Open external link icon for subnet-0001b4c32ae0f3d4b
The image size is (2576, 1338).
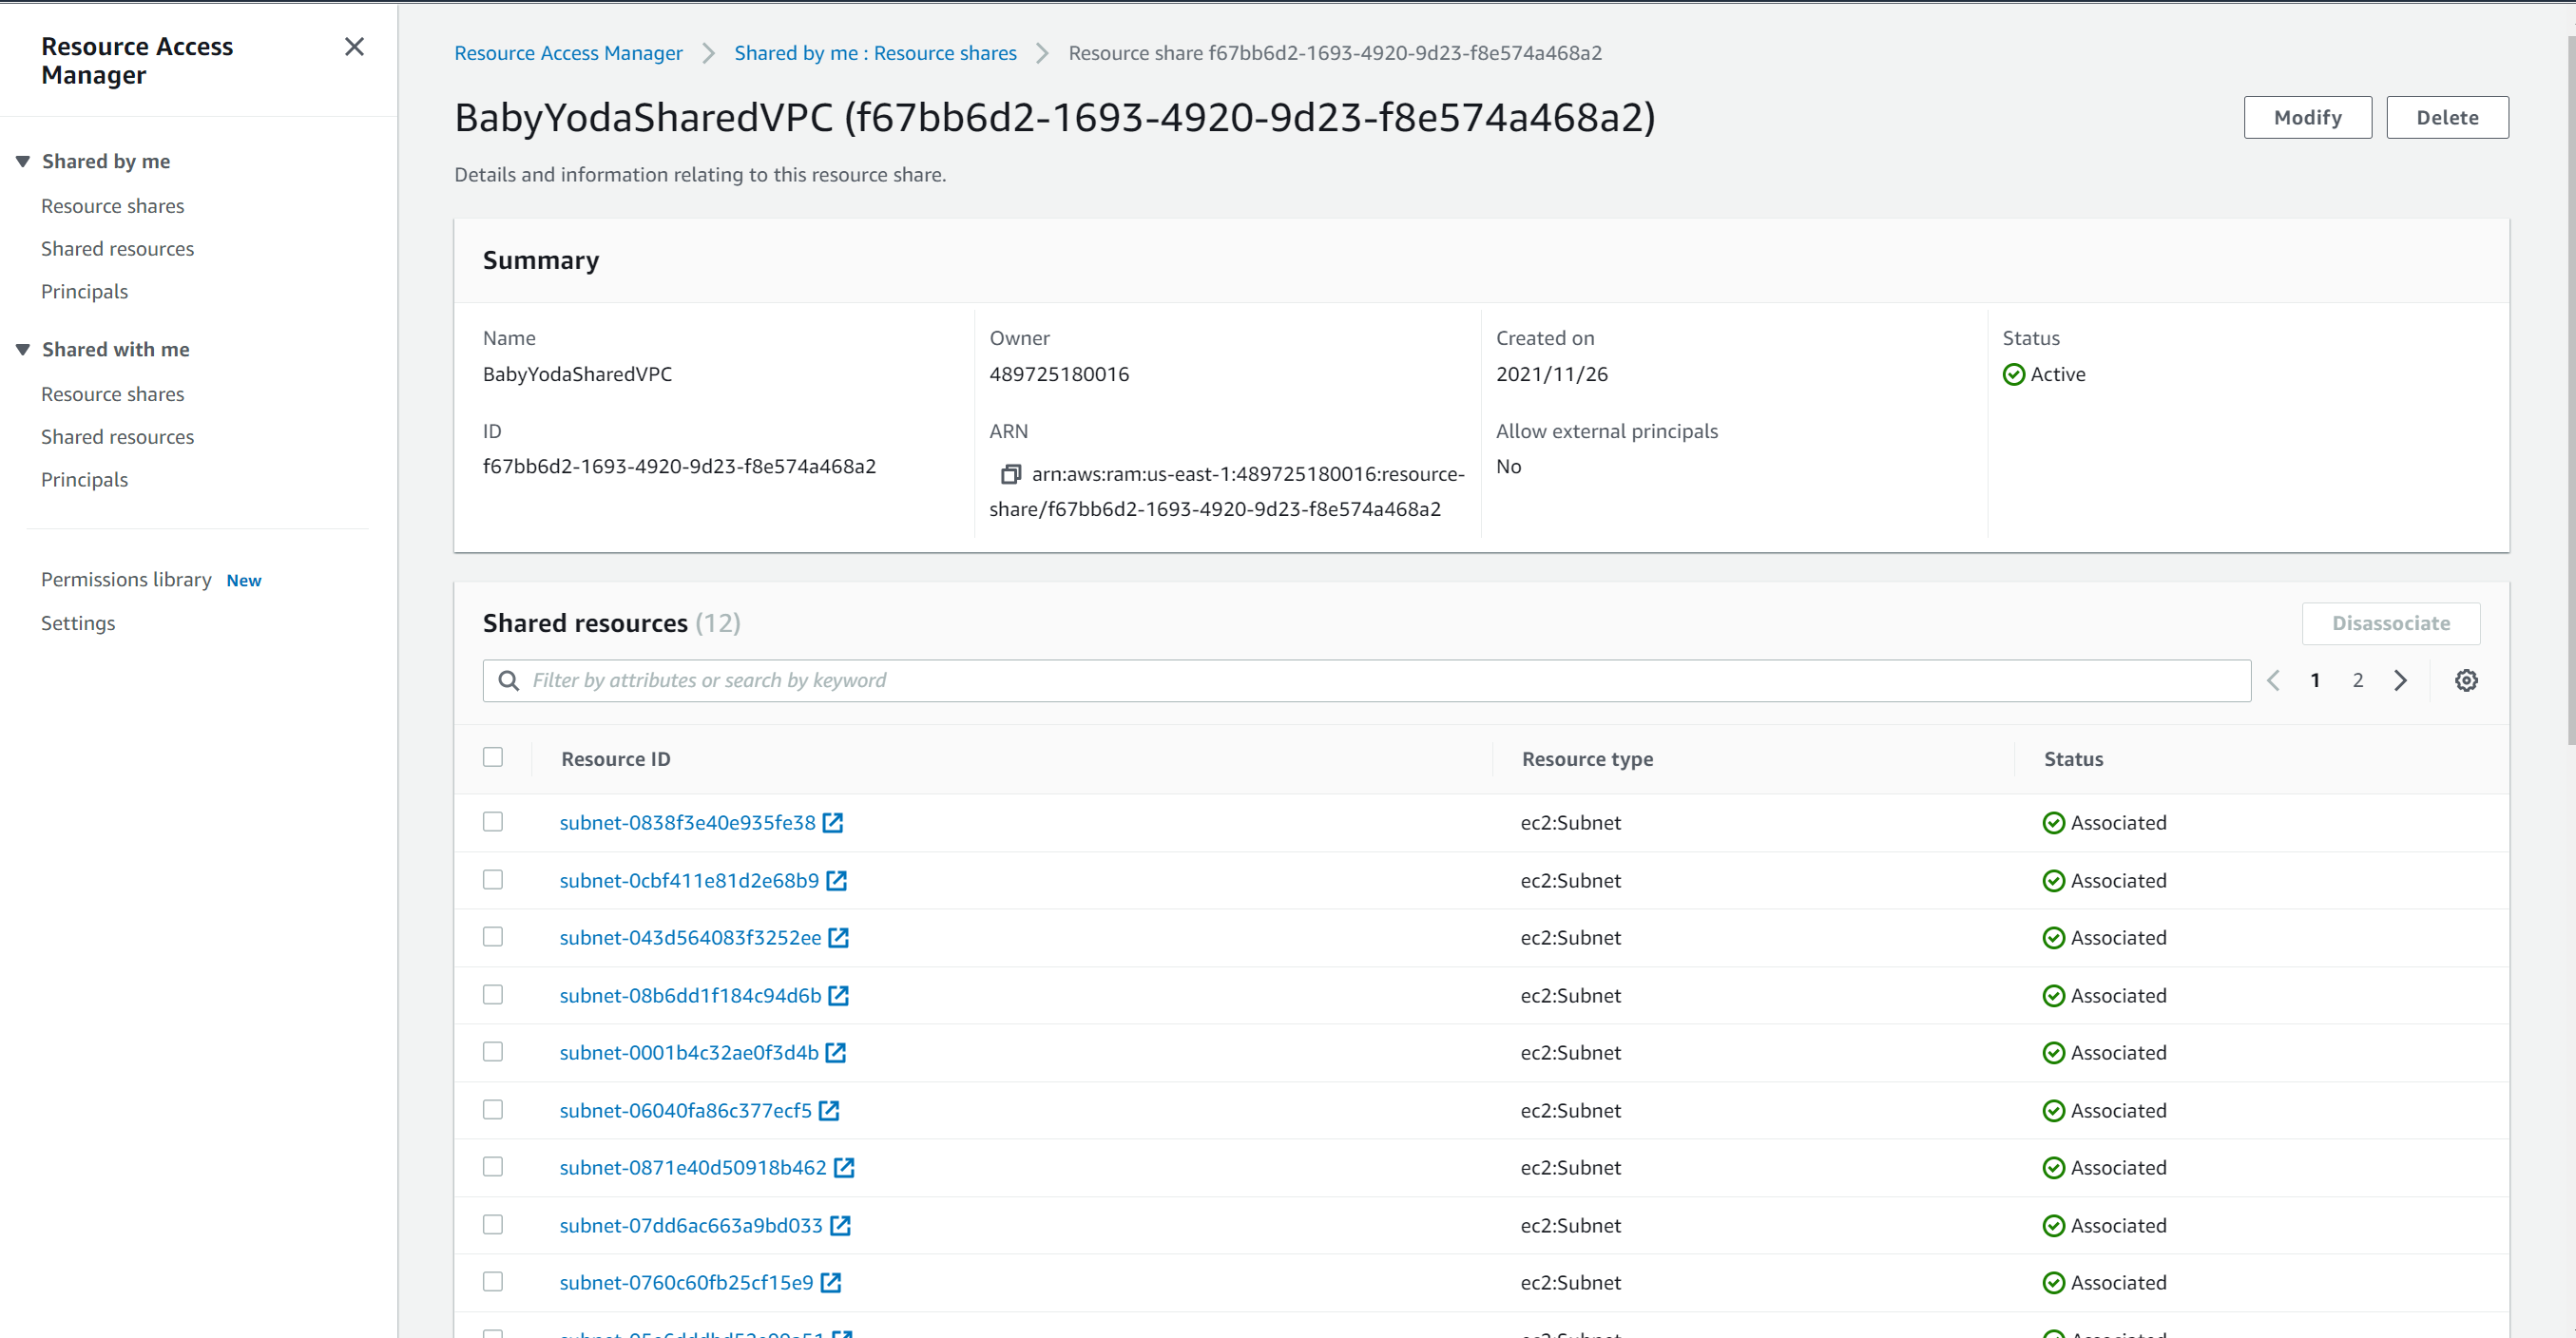tap(835, 1052)
